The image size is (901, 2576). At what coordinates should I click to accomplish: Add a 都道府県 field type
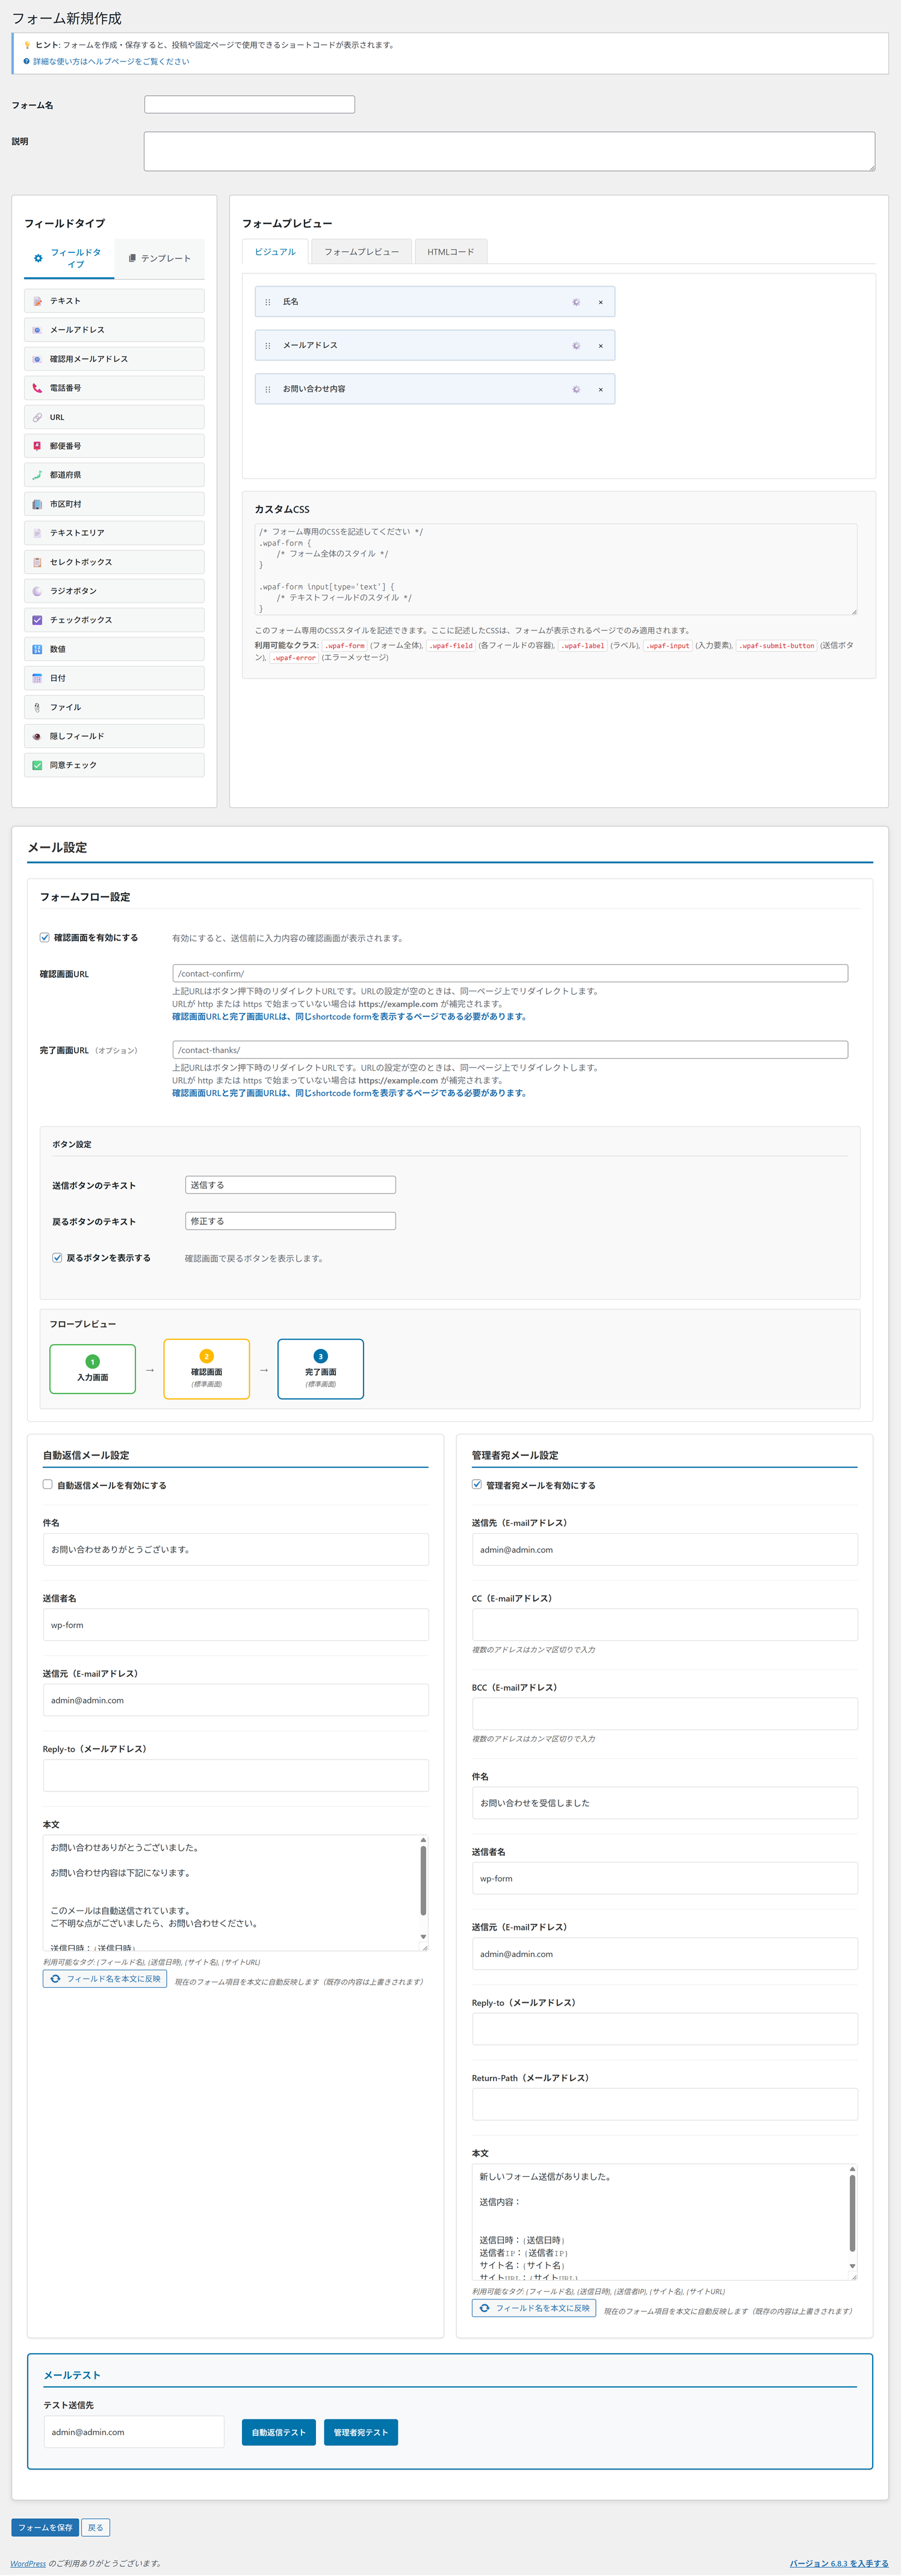[x=114, y=475]
